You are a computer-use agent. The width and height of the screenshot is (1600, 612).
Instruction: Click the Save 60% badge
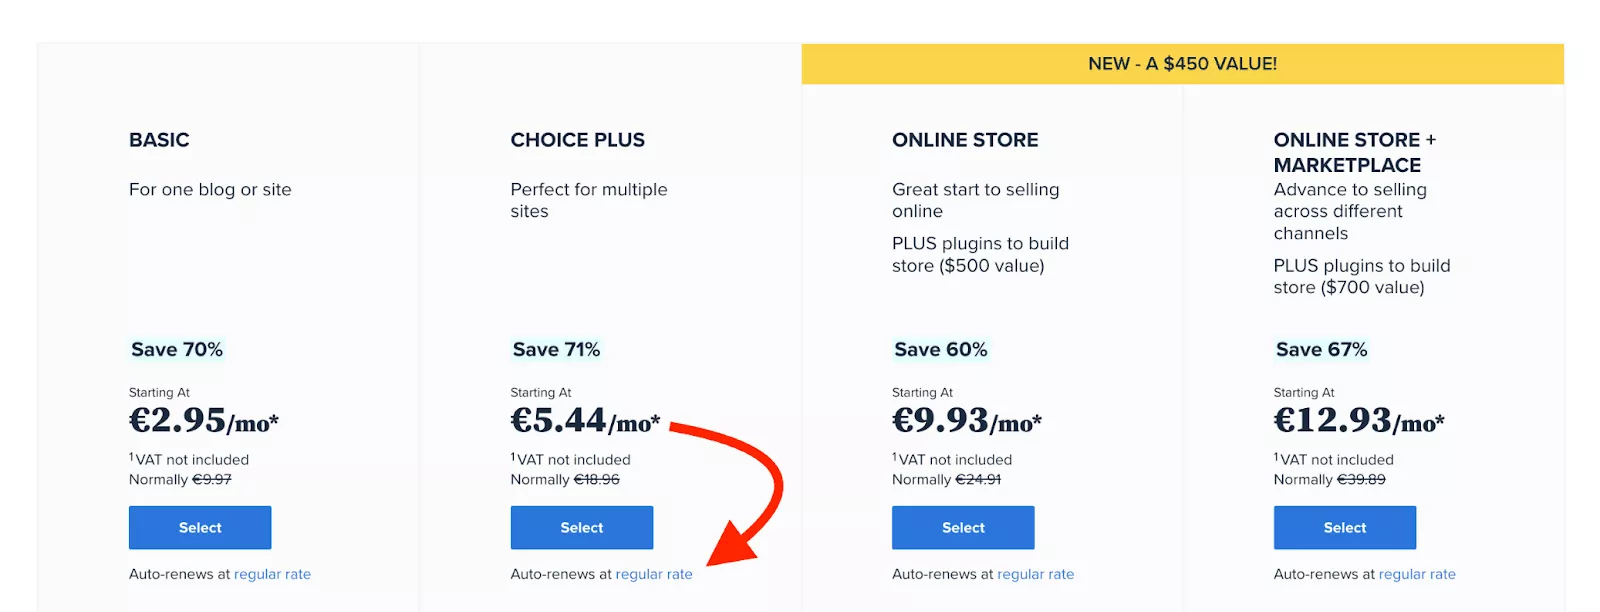[940, 349]
